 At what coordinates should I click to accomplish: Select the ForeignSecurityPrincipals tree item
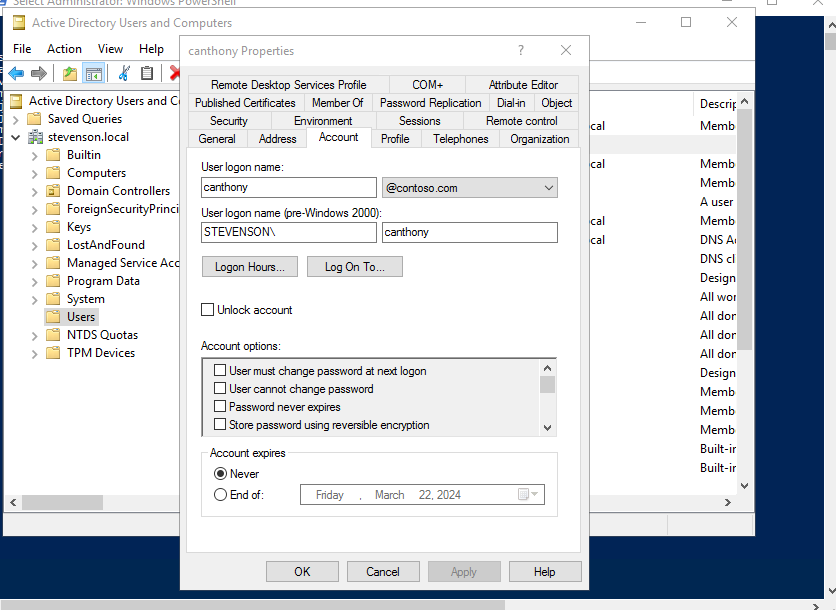tap(123, 208)
